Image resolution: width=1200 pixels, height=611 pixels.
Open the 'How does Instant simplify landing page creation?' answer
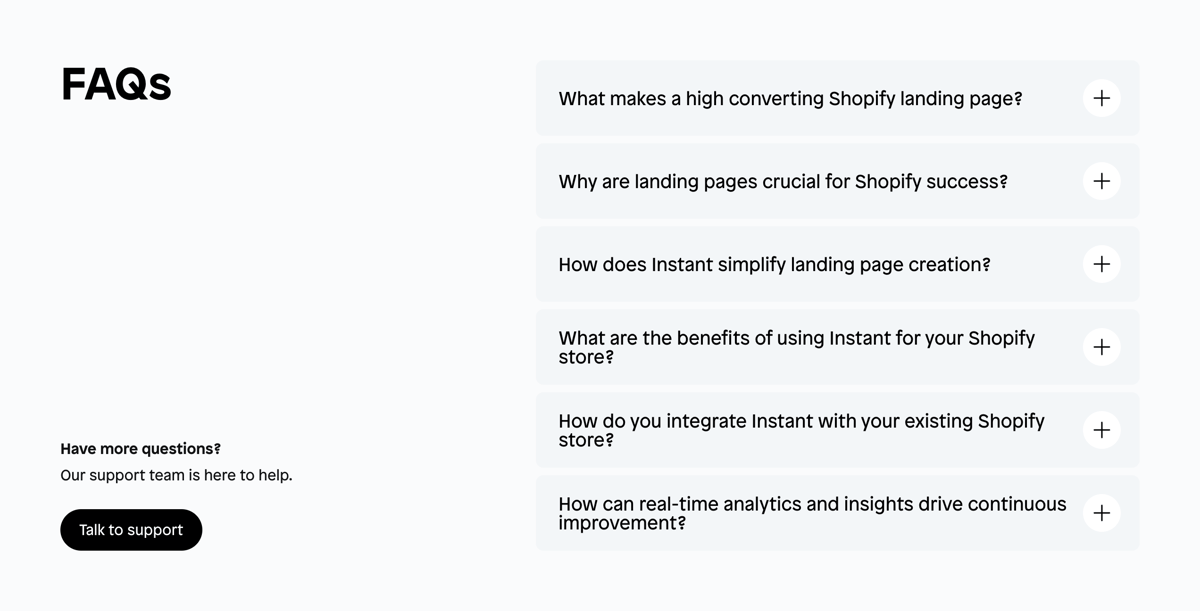tap(775, 264)
